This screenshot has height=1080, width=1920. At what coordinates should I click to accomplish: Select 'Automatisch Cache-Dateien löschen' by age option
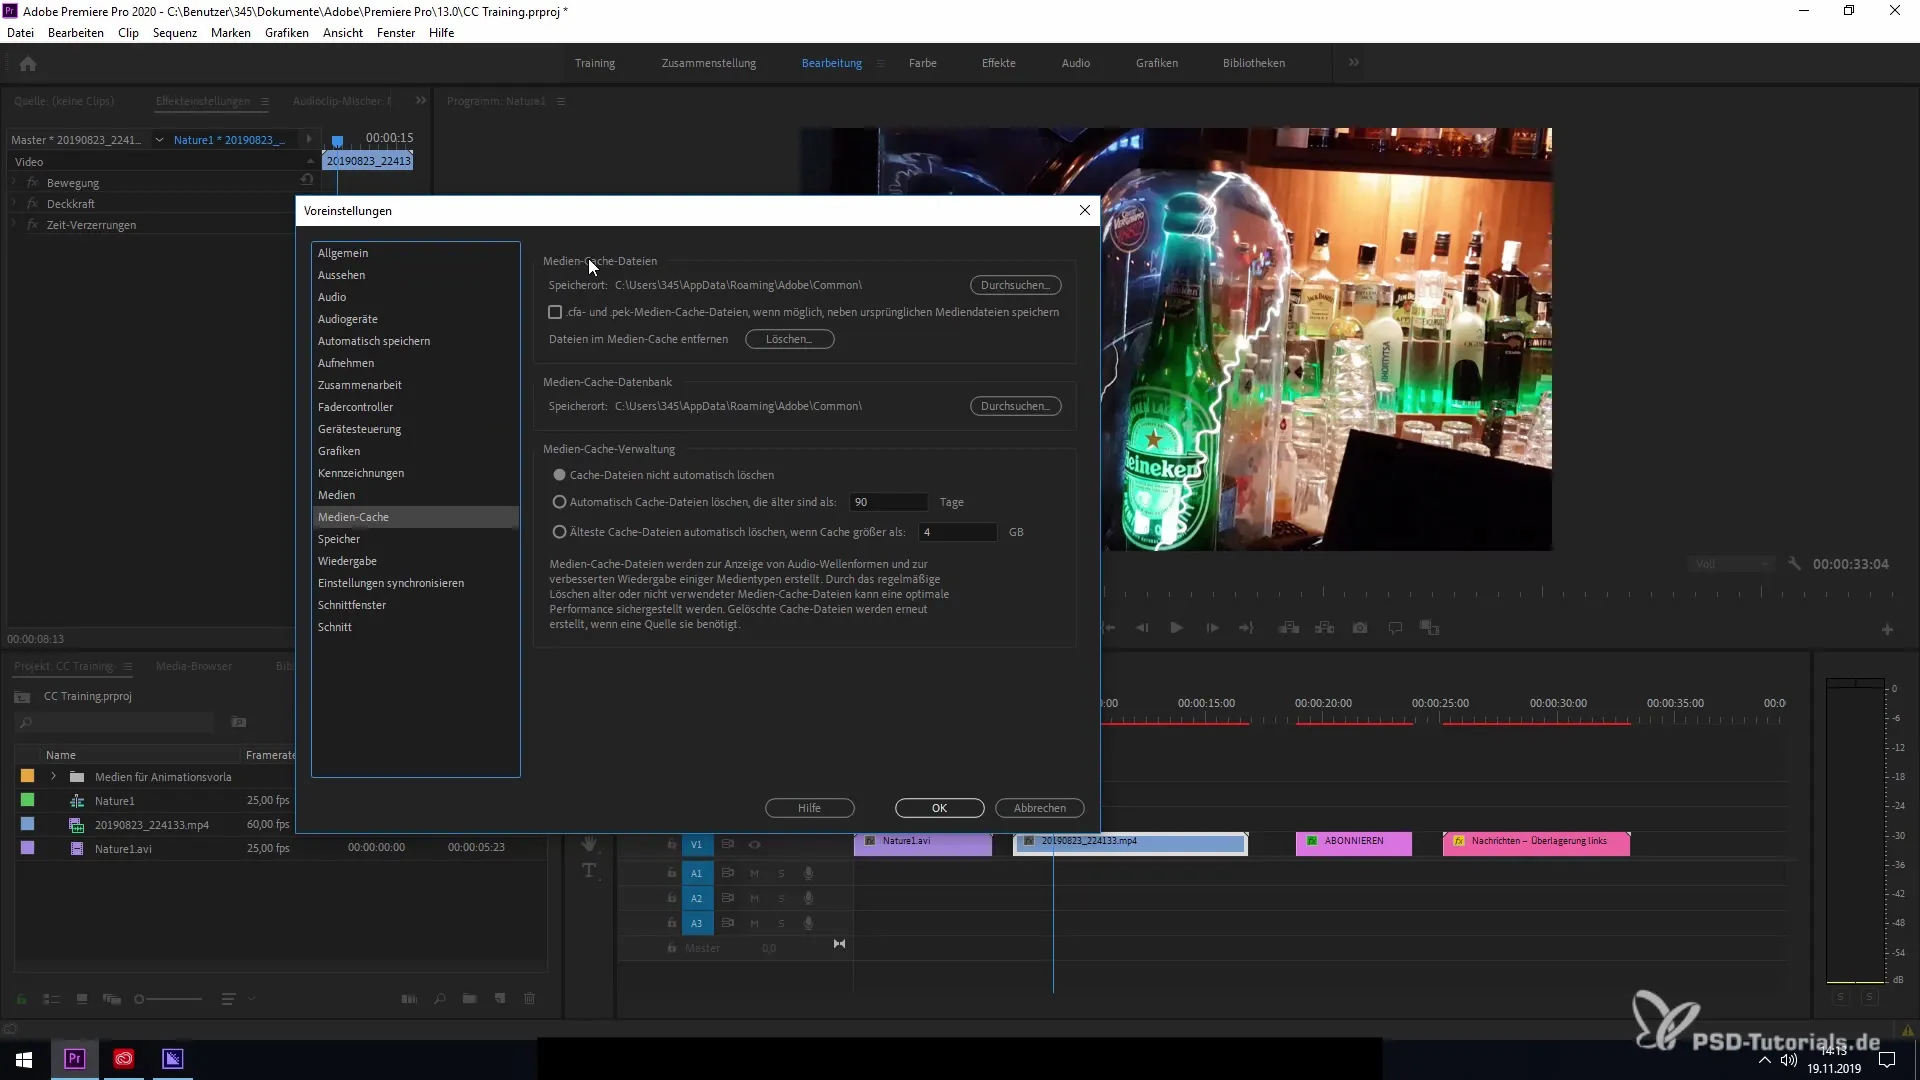(560, 502)
